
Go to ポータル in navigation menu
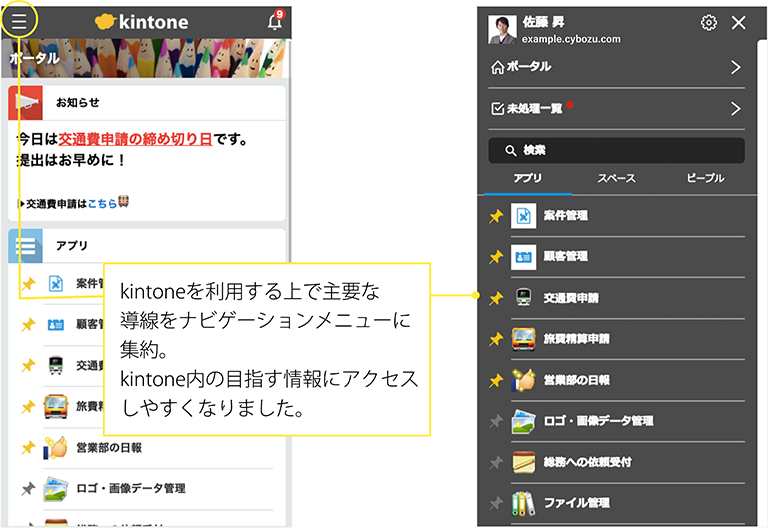[x=616, y=67]
